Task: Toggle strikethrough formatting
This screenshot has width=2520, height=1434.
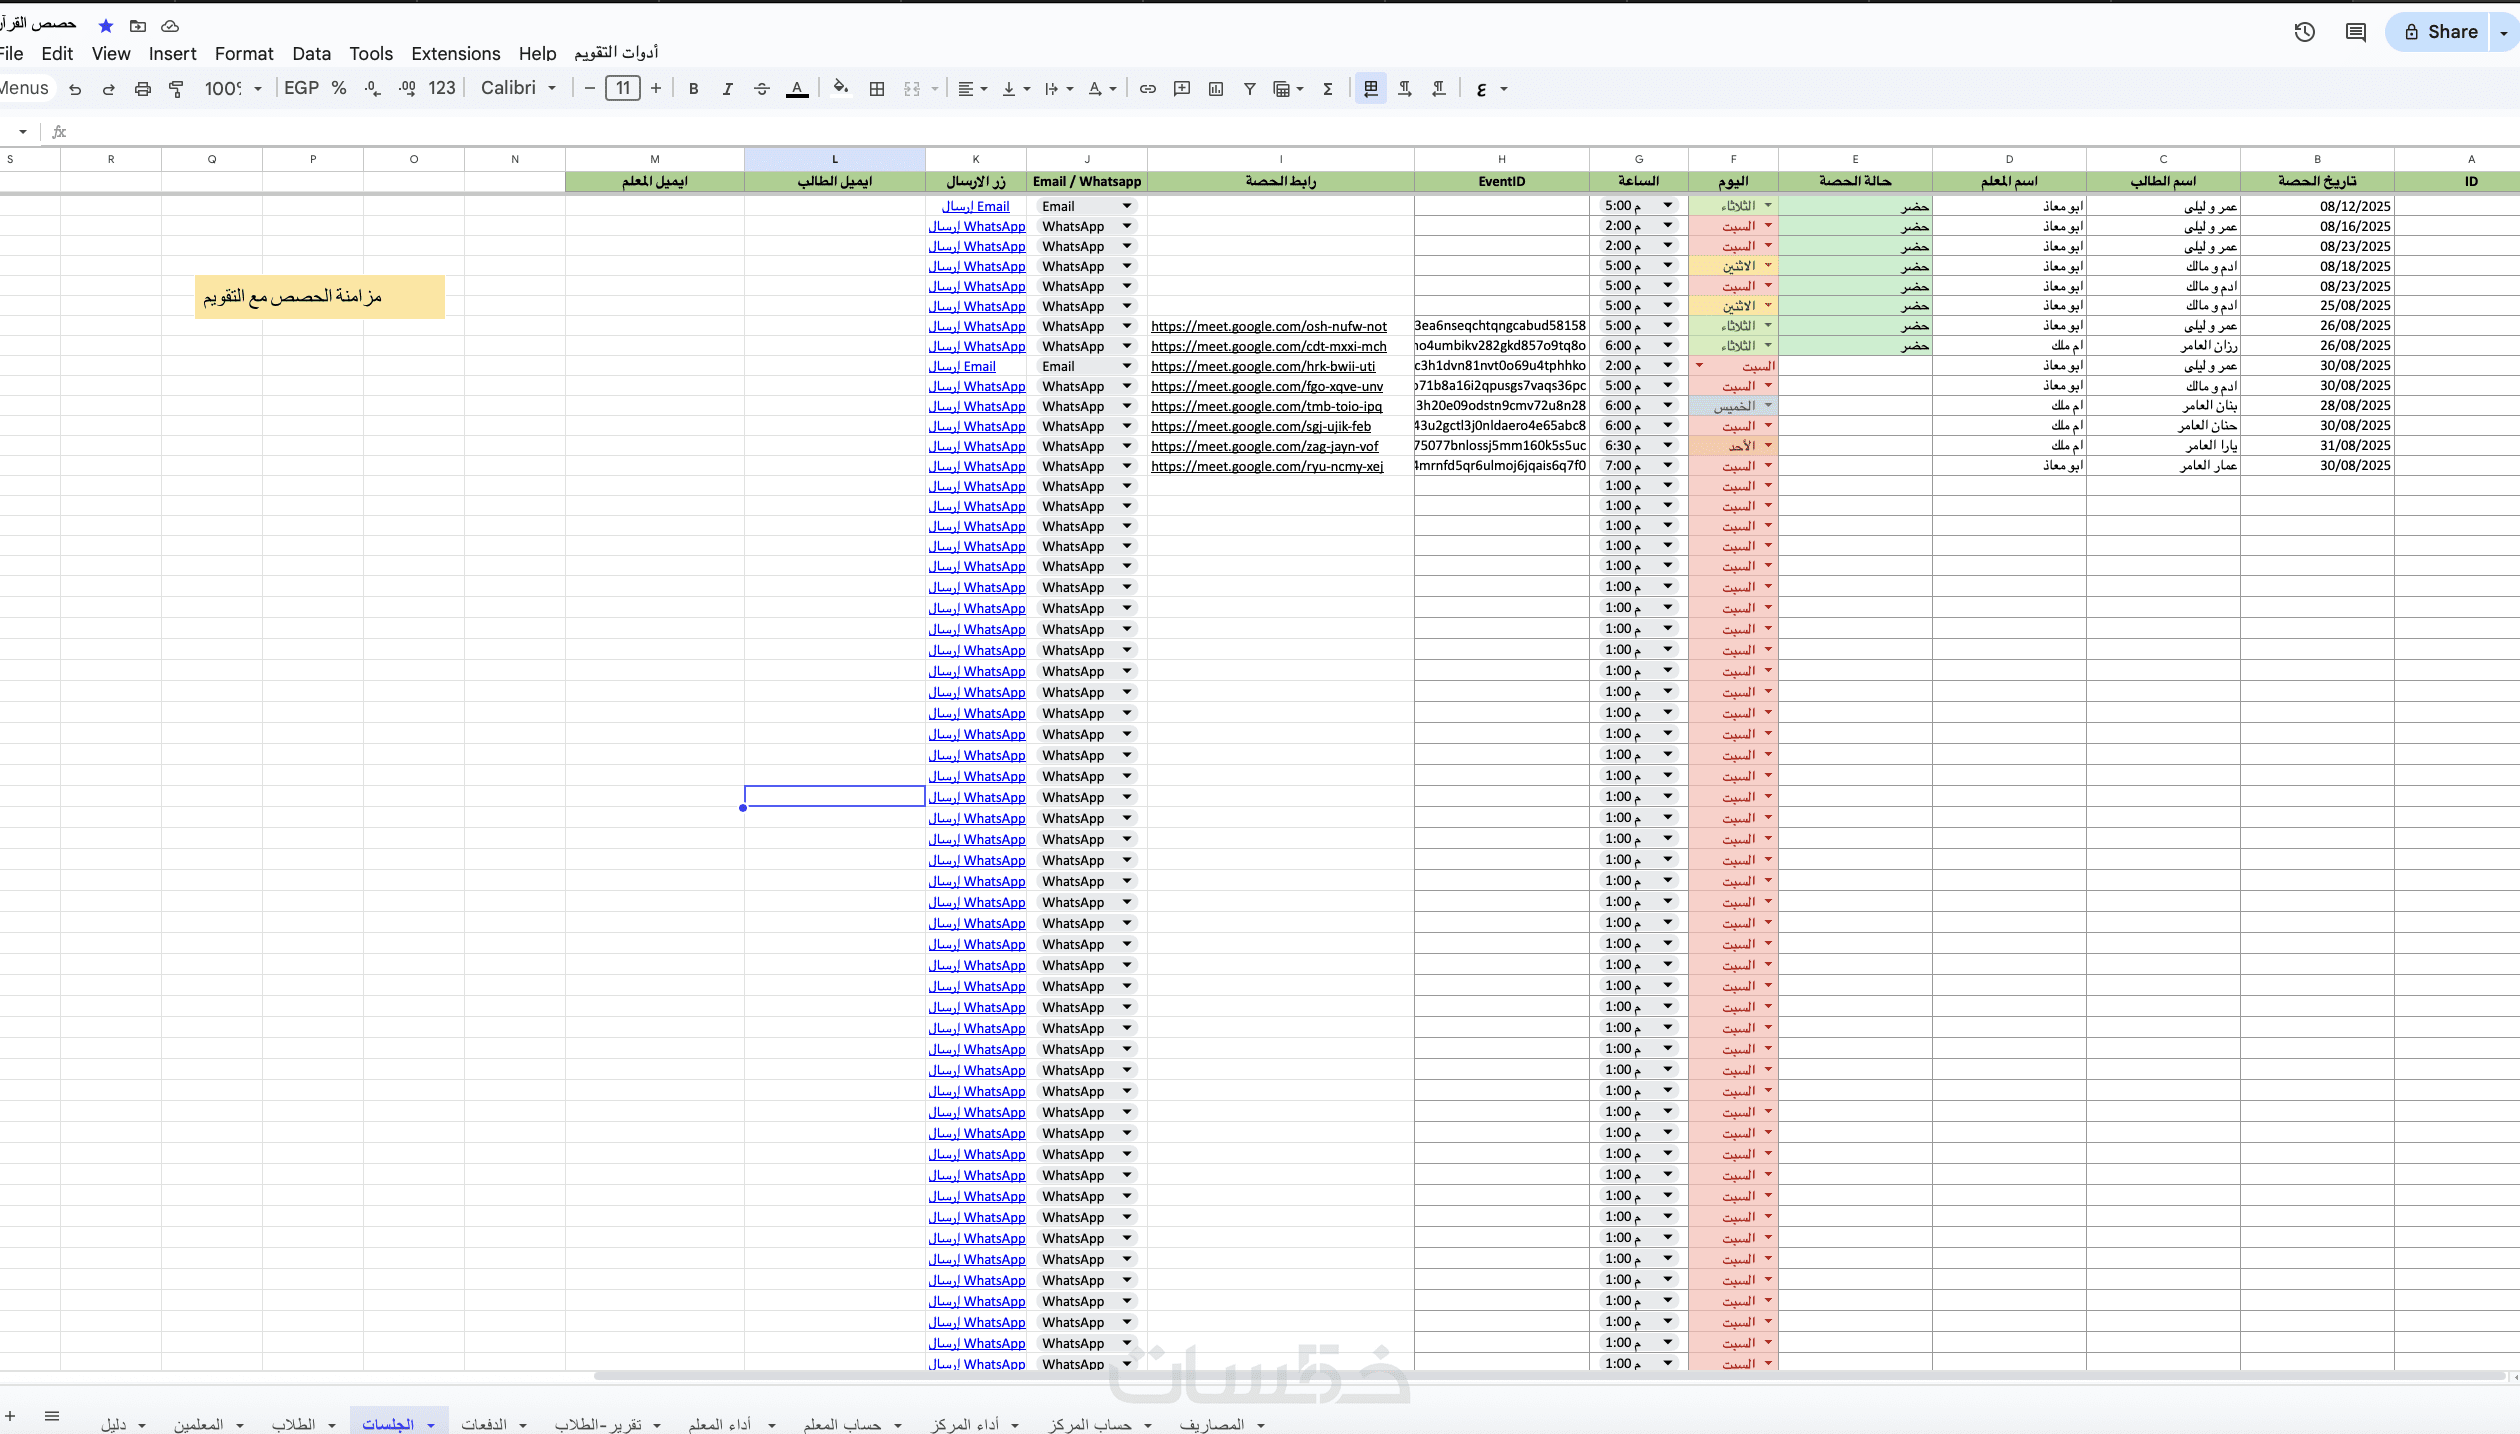Action: [761, 89]
